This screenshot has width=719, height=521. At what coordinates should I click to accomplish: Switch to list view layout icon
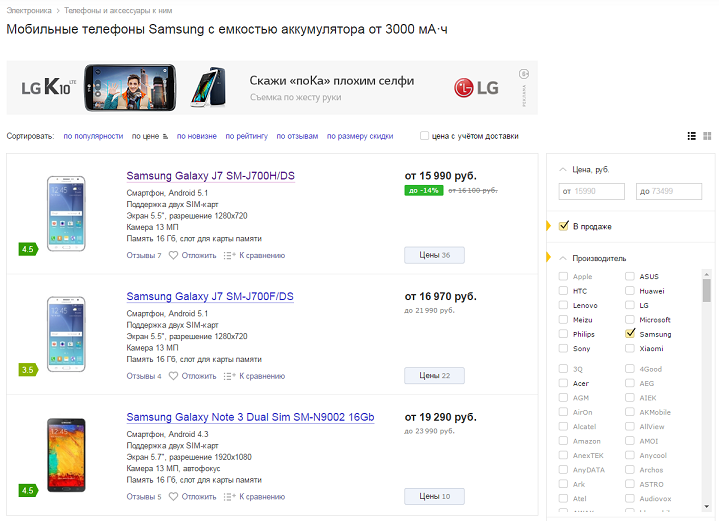point(691,136)
